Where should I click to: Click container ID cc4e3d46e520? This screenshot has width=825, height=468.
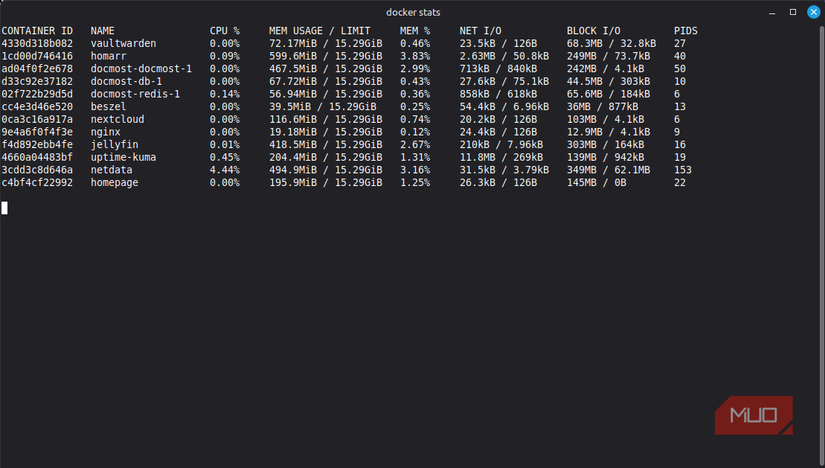click(x=37, y=106)
